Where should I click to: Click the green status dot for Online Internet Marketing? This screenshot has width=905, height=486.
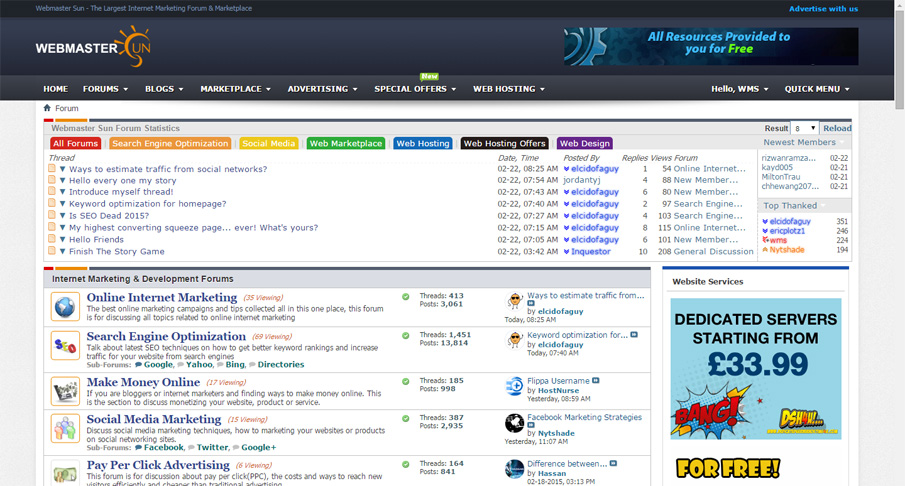click(406, 297)
